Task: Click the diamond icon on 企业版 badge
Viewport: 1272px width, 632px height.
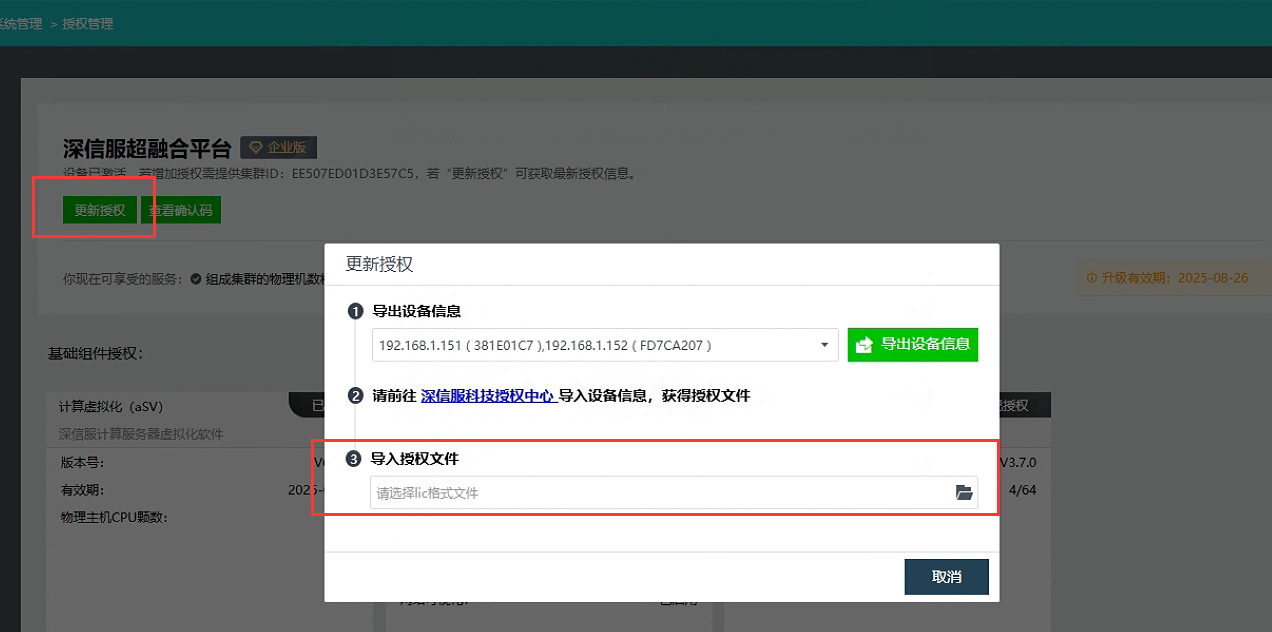Action: 256,148
